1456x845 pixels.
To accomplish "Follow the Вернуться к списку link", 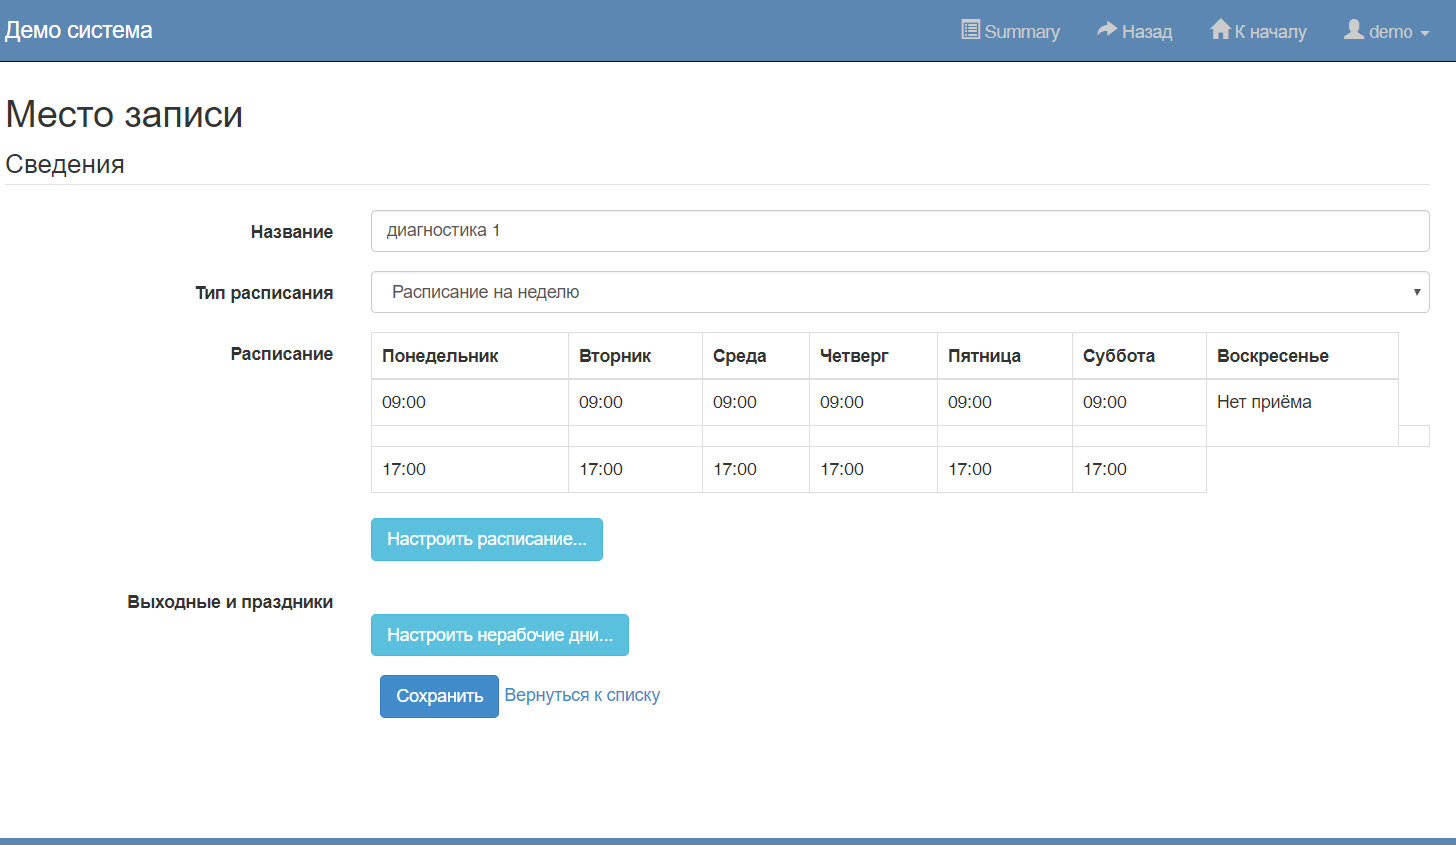I will click(x=582, y=695).
